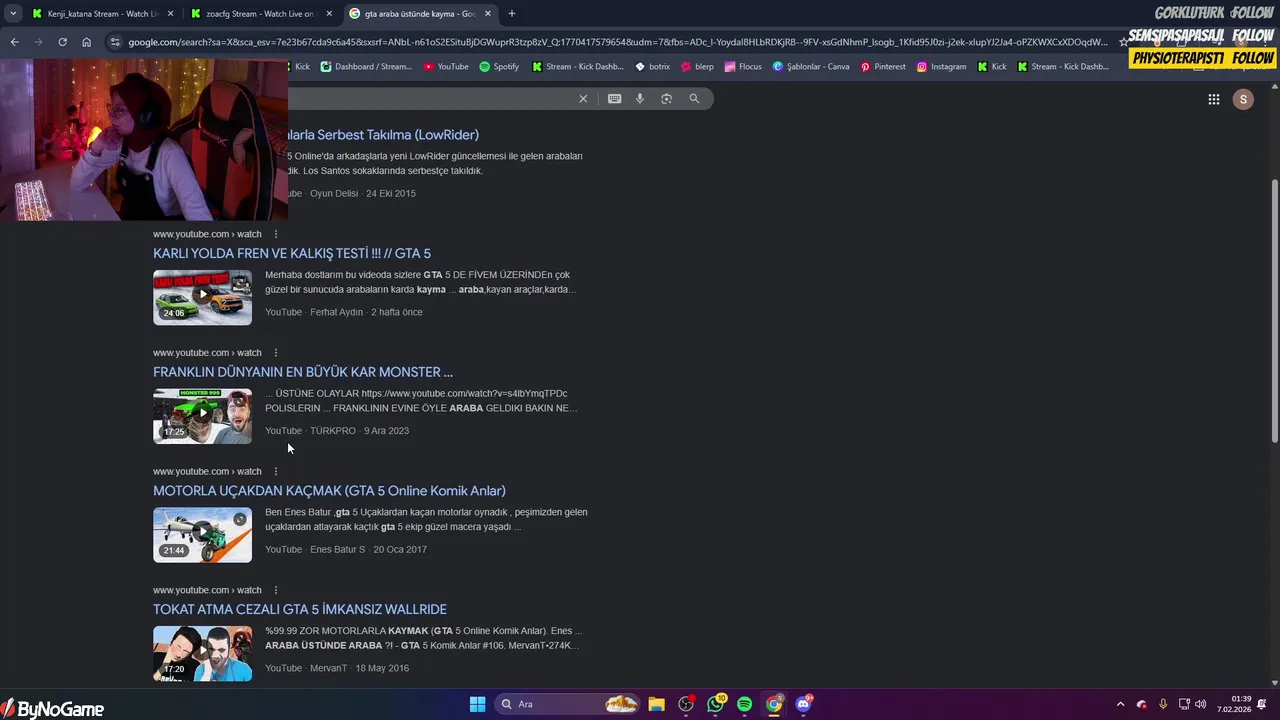
Task: Click channel name "Oyun Delisi"
Action: [x=334, y=194]
